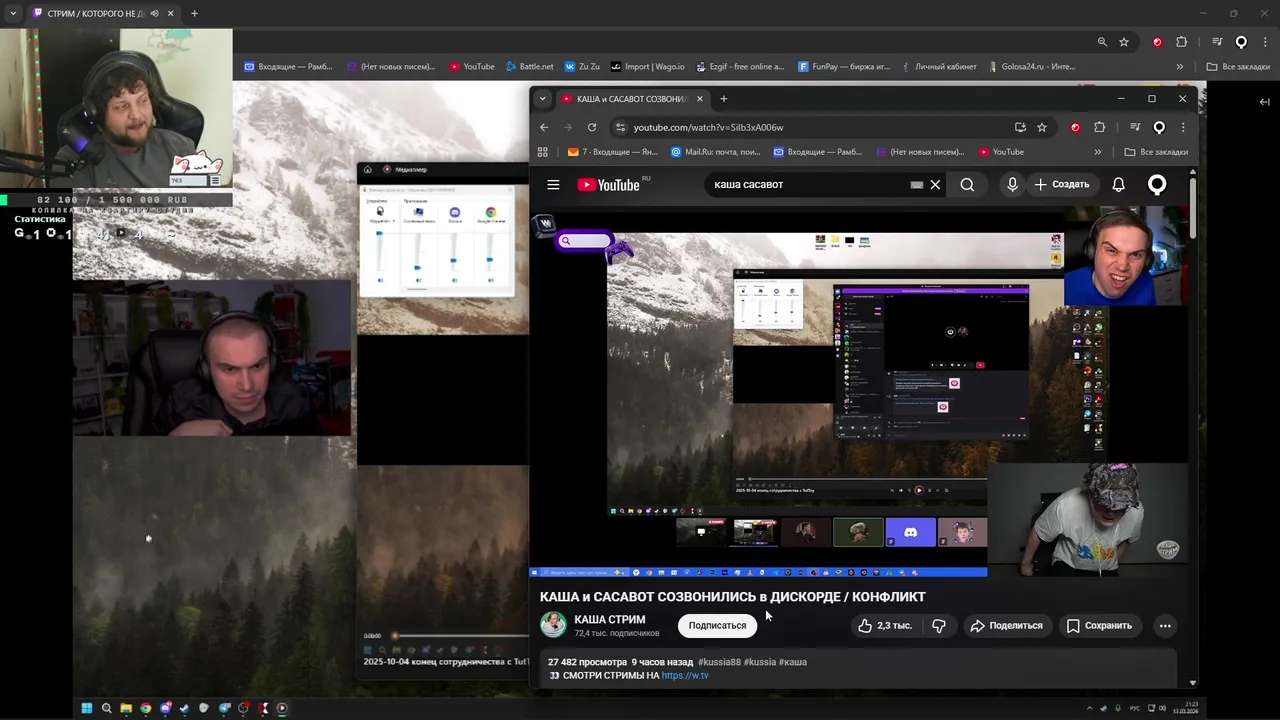Select the КАША и САСАВОТ СОЗВОНИЛИСЬ tab
Viewport: 1280px width, 720px height.
point(635,99)
